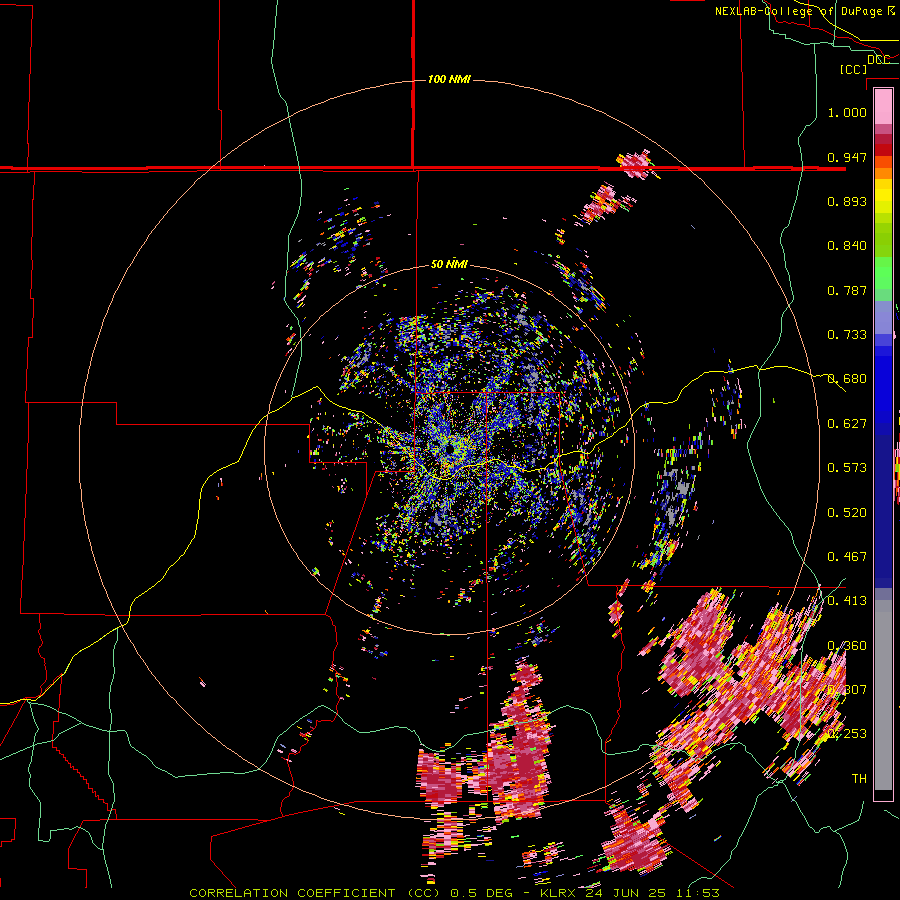Pick the yellow color bar segment
The width and height of the screenshot is (900, 900).
(x=883, y=197)
